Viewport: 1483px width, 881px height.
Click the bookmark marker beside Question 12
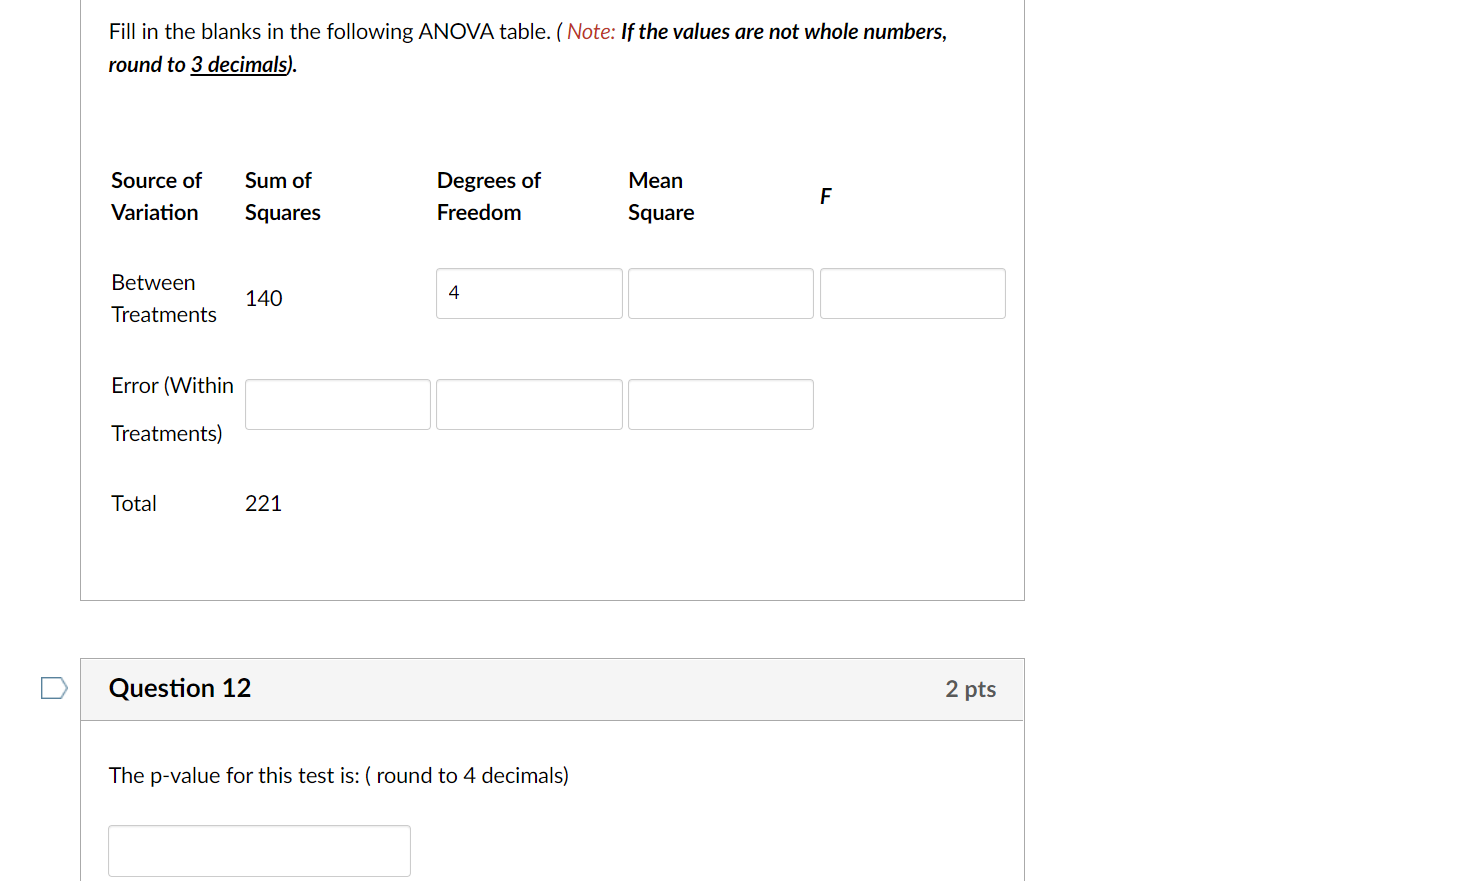53,688
